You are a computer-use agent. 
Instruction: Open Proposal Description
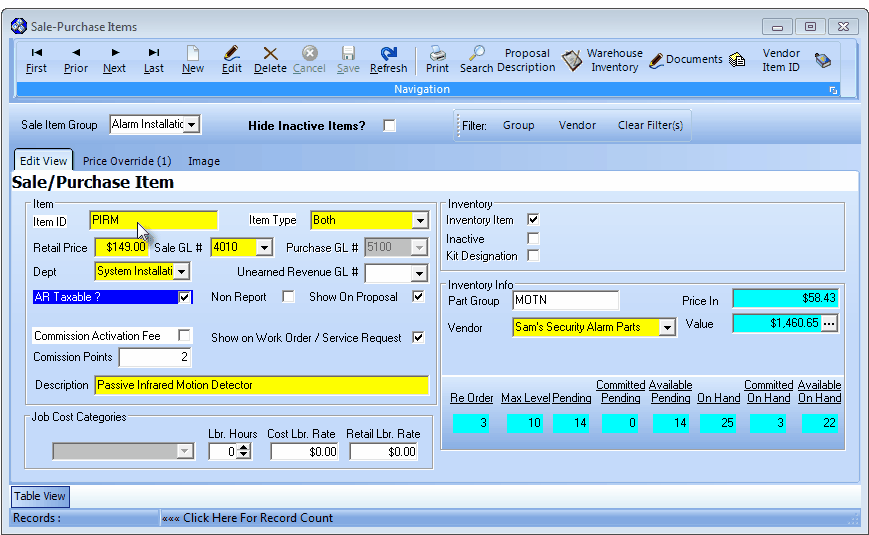pyautogui.click(x=526, y=60)
